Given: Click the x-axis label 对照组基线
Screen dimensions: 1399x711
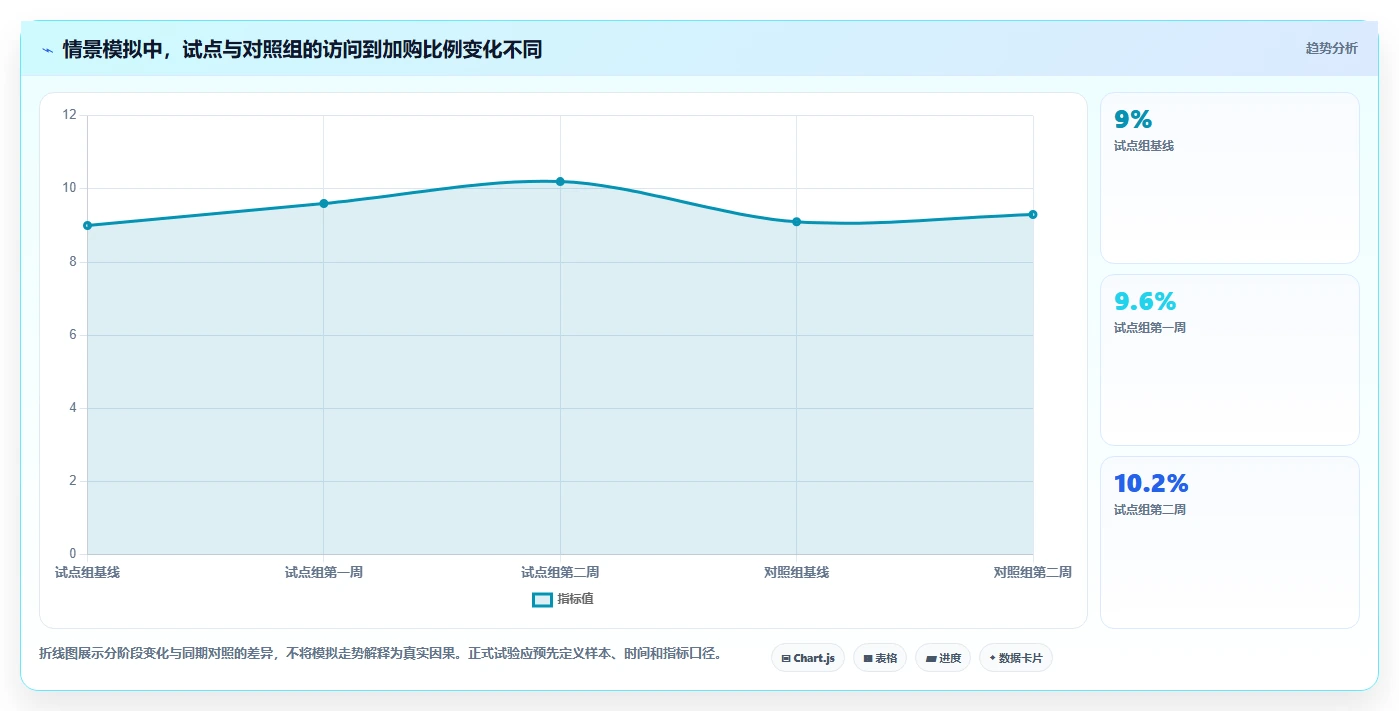Looking at the screenshot, I should click(x=797, y=573).
